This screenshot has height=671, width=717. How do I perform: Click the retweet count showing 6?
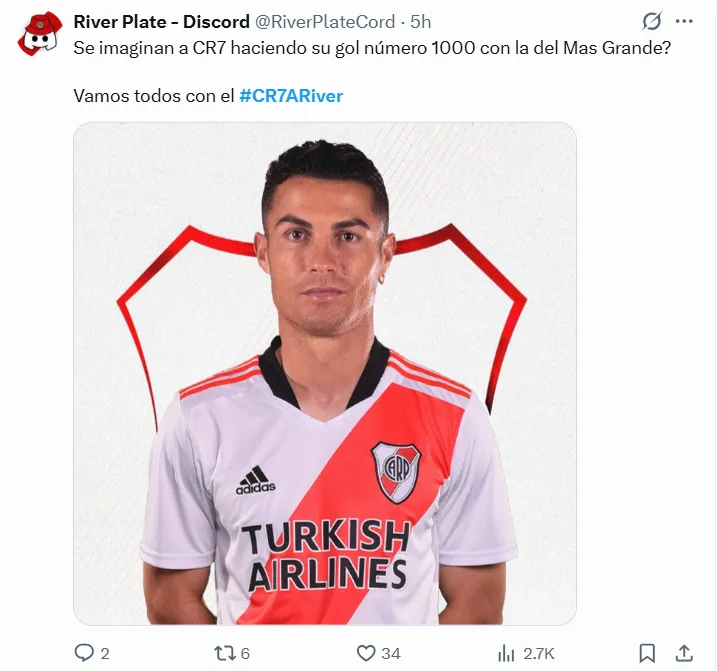coord(245,653)
